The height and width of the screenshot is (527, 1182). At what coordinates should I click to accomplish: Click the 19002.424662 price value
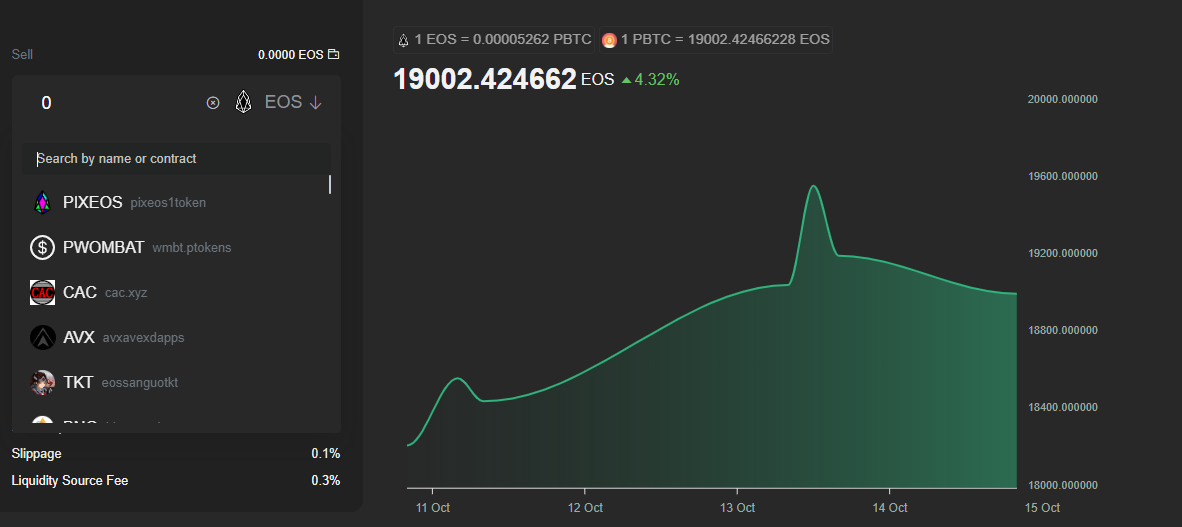[x=485, y=79]
